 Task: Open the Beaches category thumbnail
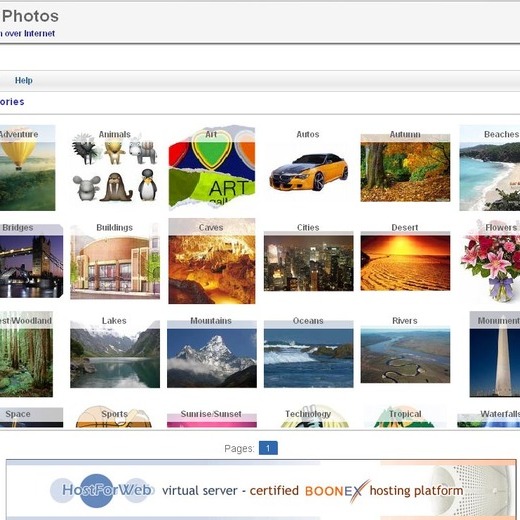pos(490,168)
